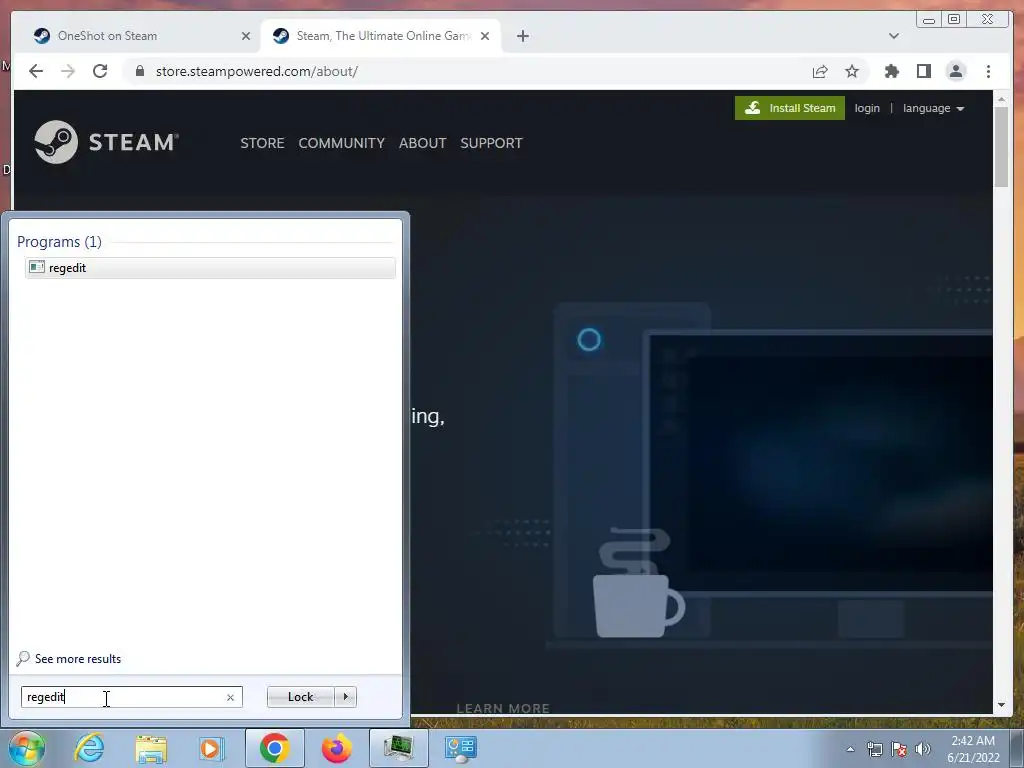
Task: Click the Steam login link
Action: click(867, 108)
